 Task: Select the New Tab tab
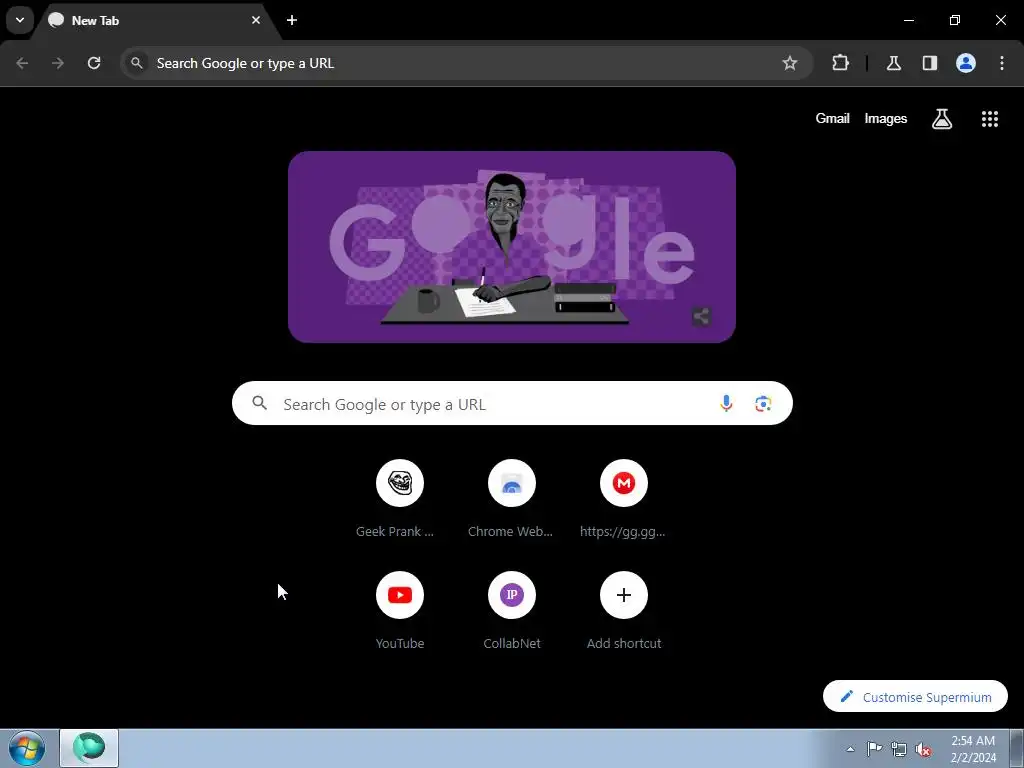point(153,20)
